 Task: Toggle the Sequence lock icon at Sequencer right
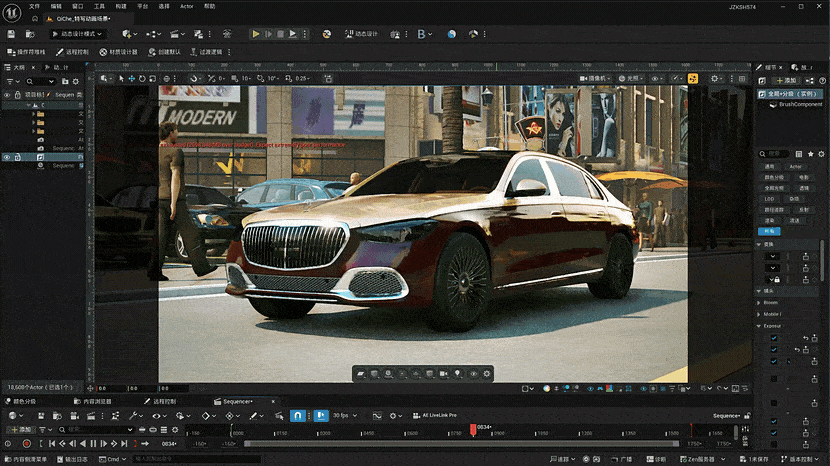pos(747,416)
